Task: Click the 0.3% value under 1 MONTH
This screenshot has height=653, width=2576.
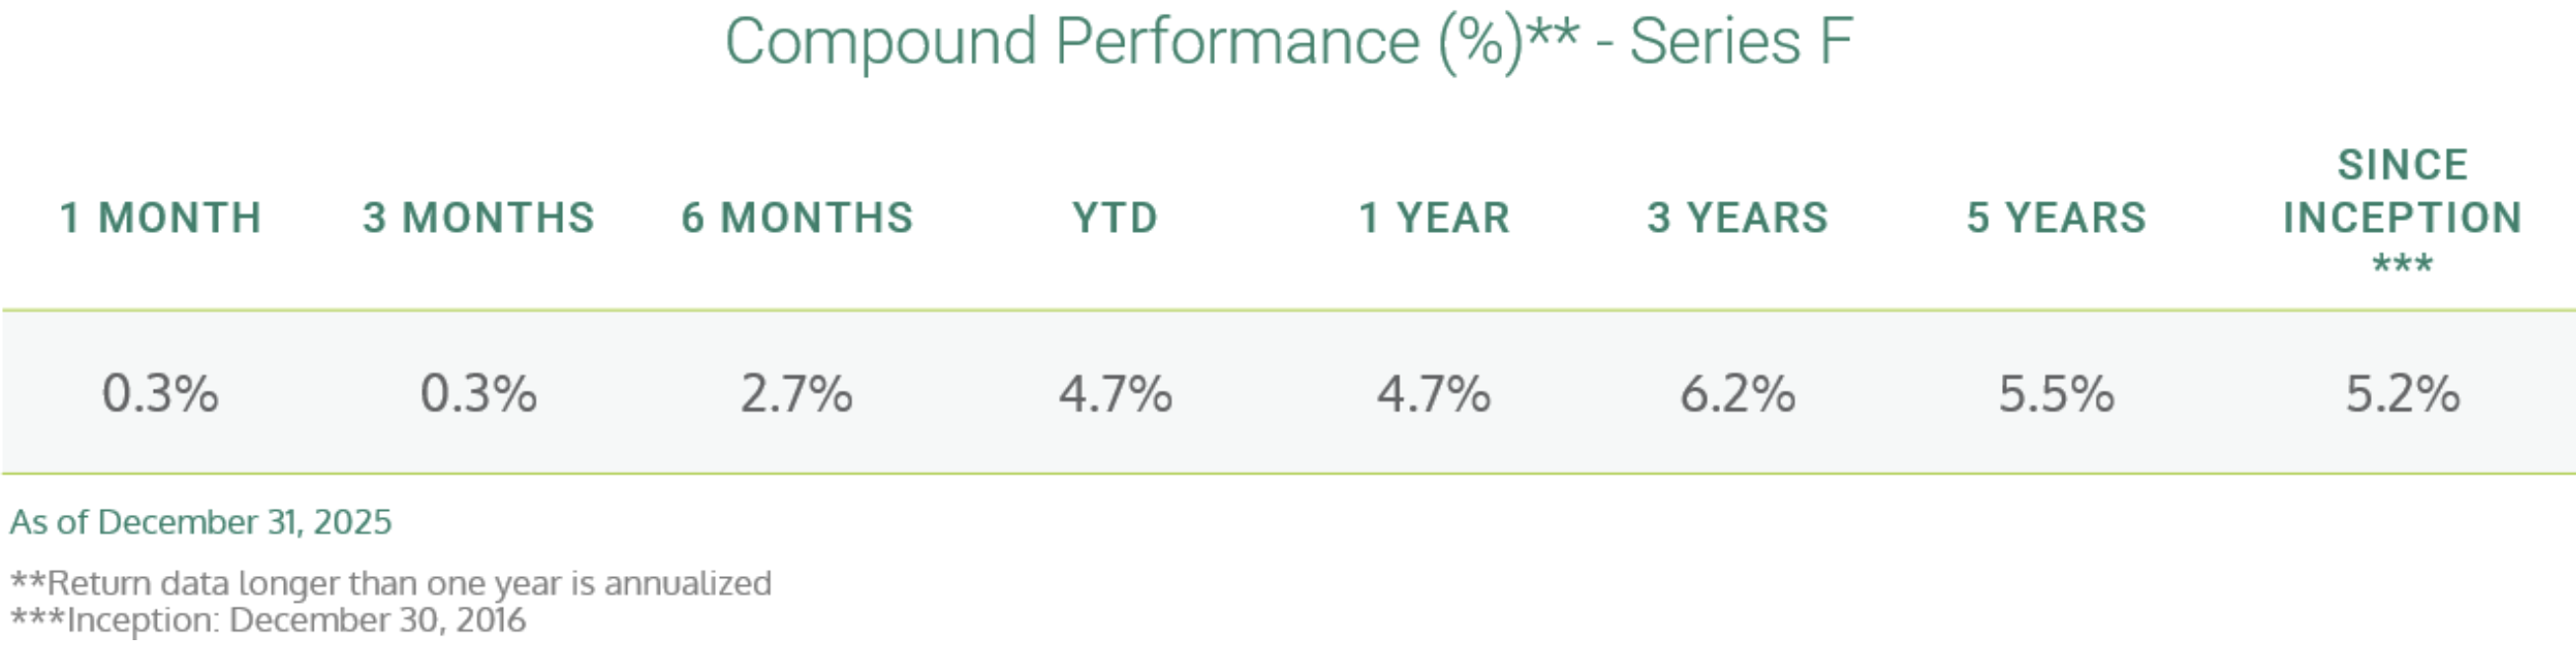Action: coord(160,393)
